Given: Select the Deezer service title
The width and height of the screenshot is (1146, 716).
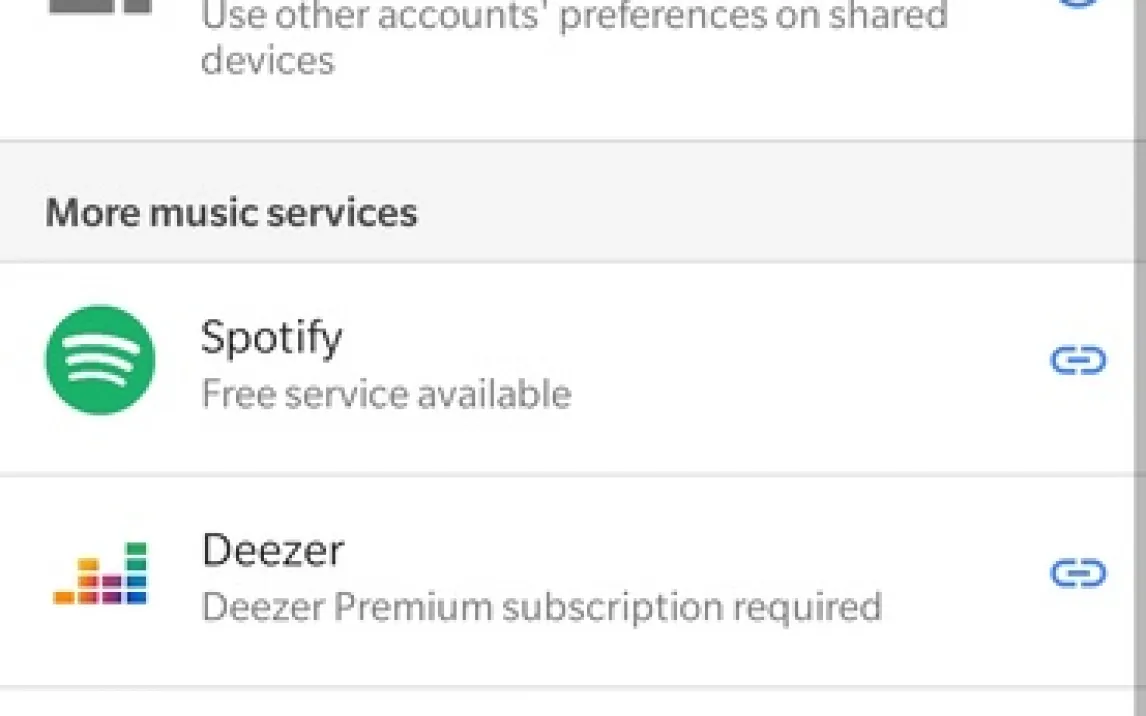Looking at the screenshot, I should [x=272, y=550].
